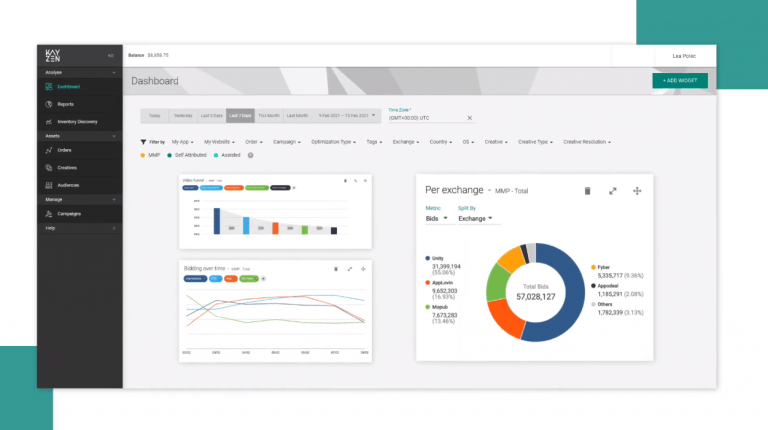Click the move handle on Per exchange widget

637,190
